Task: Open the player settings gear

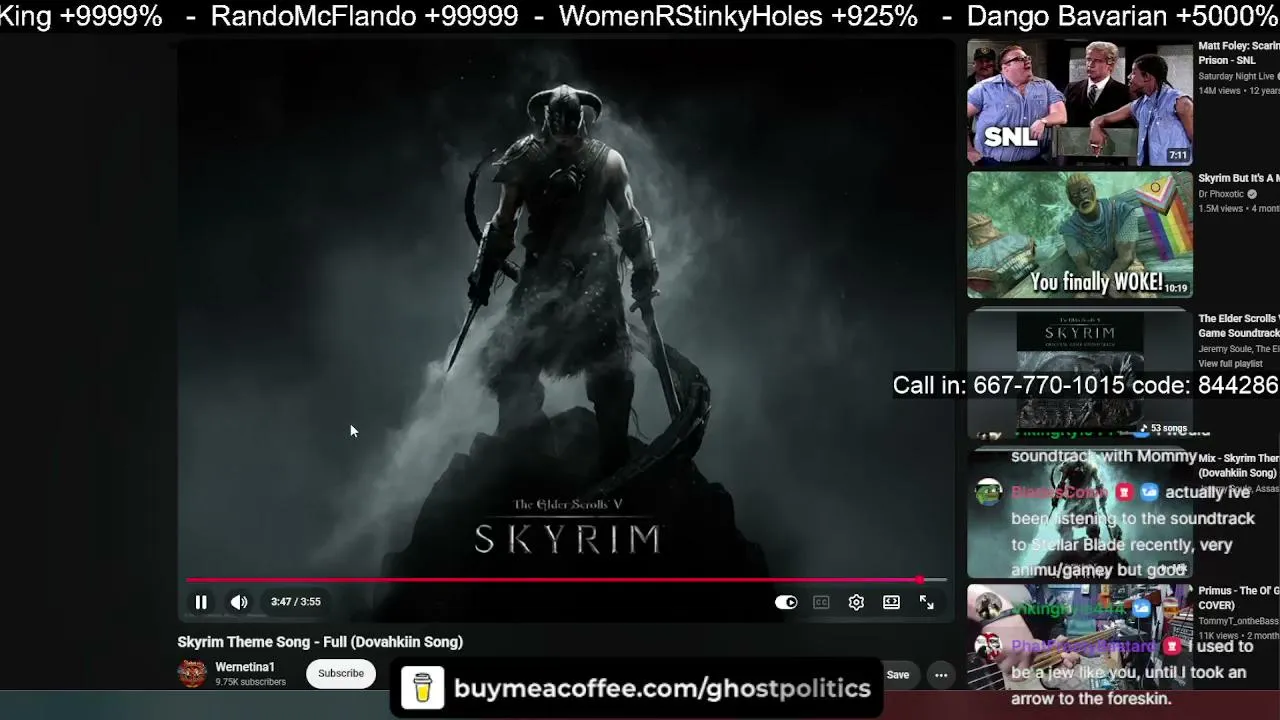Action: click(x=856, y=602)
